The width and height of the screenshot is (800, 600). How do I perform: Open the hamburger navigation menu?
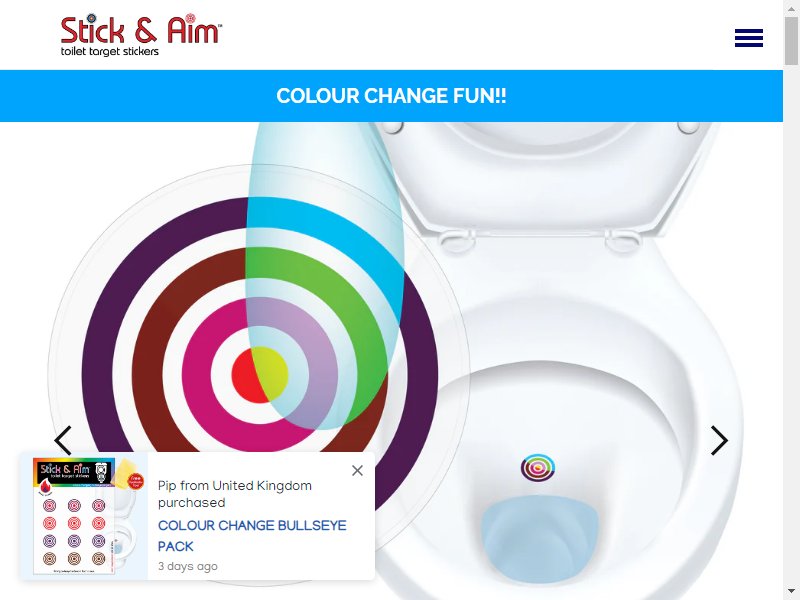(748, 38)
